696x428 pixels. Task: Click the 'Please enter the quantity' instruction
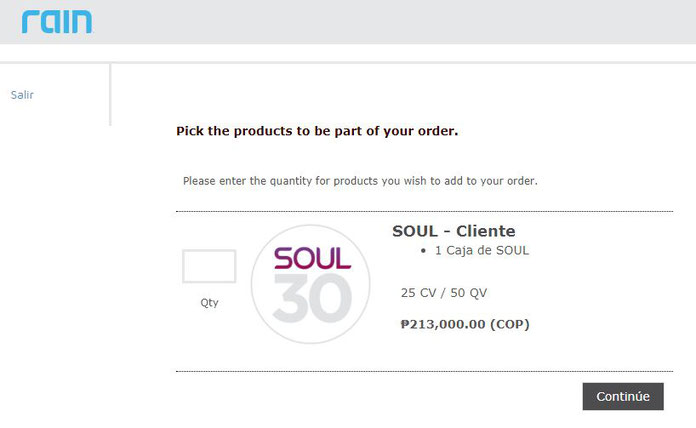coord(360,181)
